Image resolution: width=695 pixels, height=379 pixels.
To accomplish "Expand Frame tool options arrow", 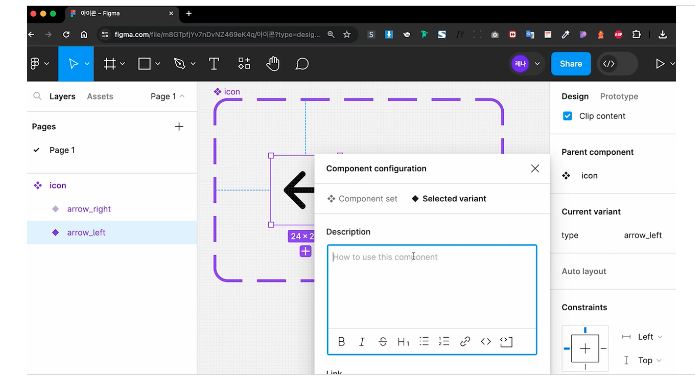I will point(123,64).
